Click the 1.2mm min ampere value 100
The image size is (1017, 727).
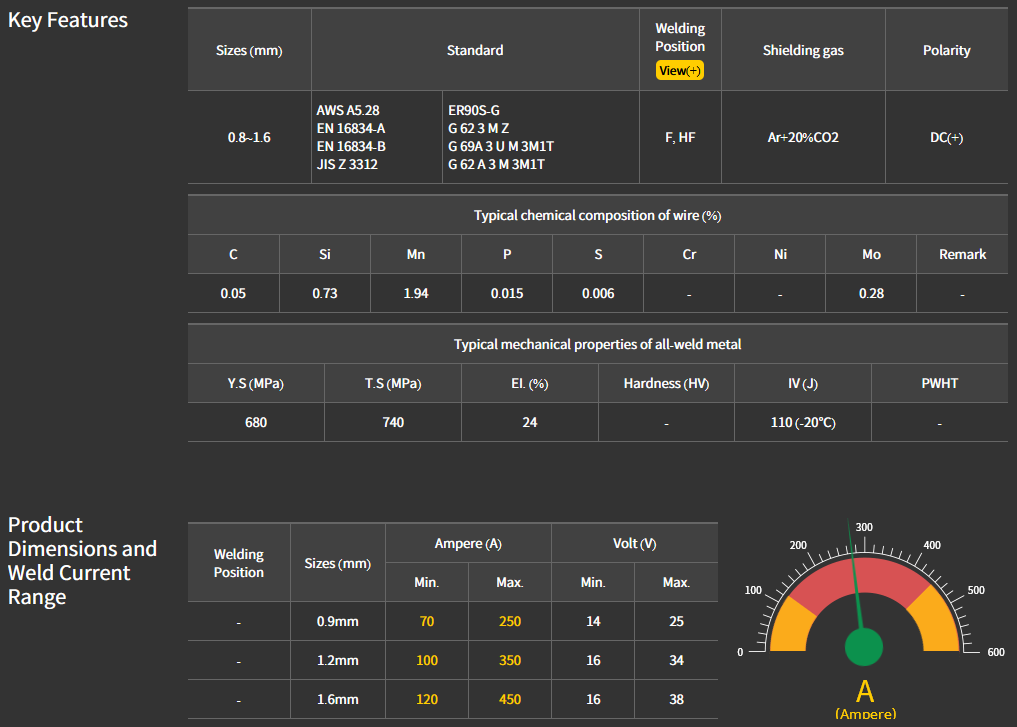tap(427, 660)
